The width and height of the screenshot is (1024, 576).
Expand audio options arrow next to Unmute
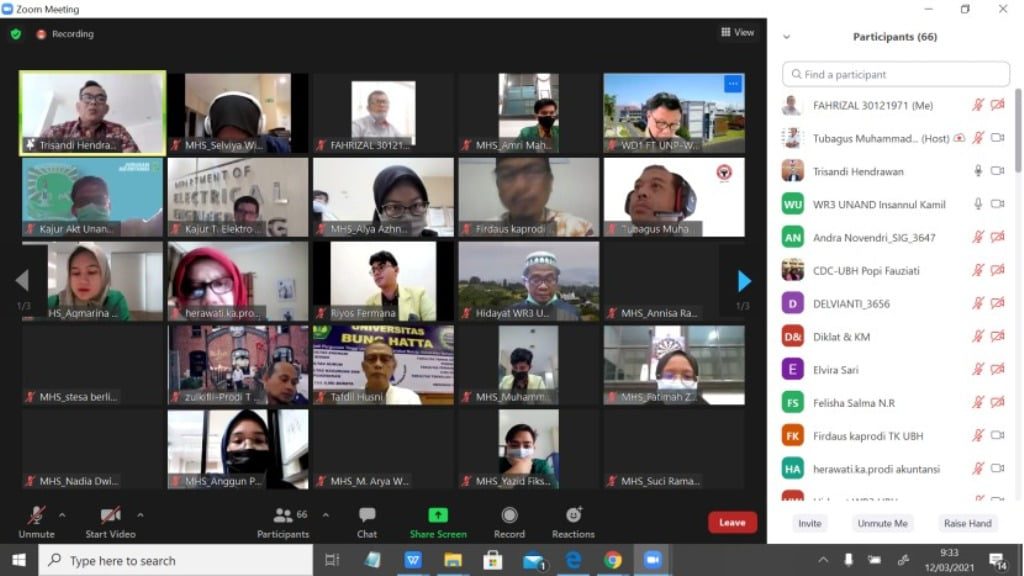click(62, 515)
